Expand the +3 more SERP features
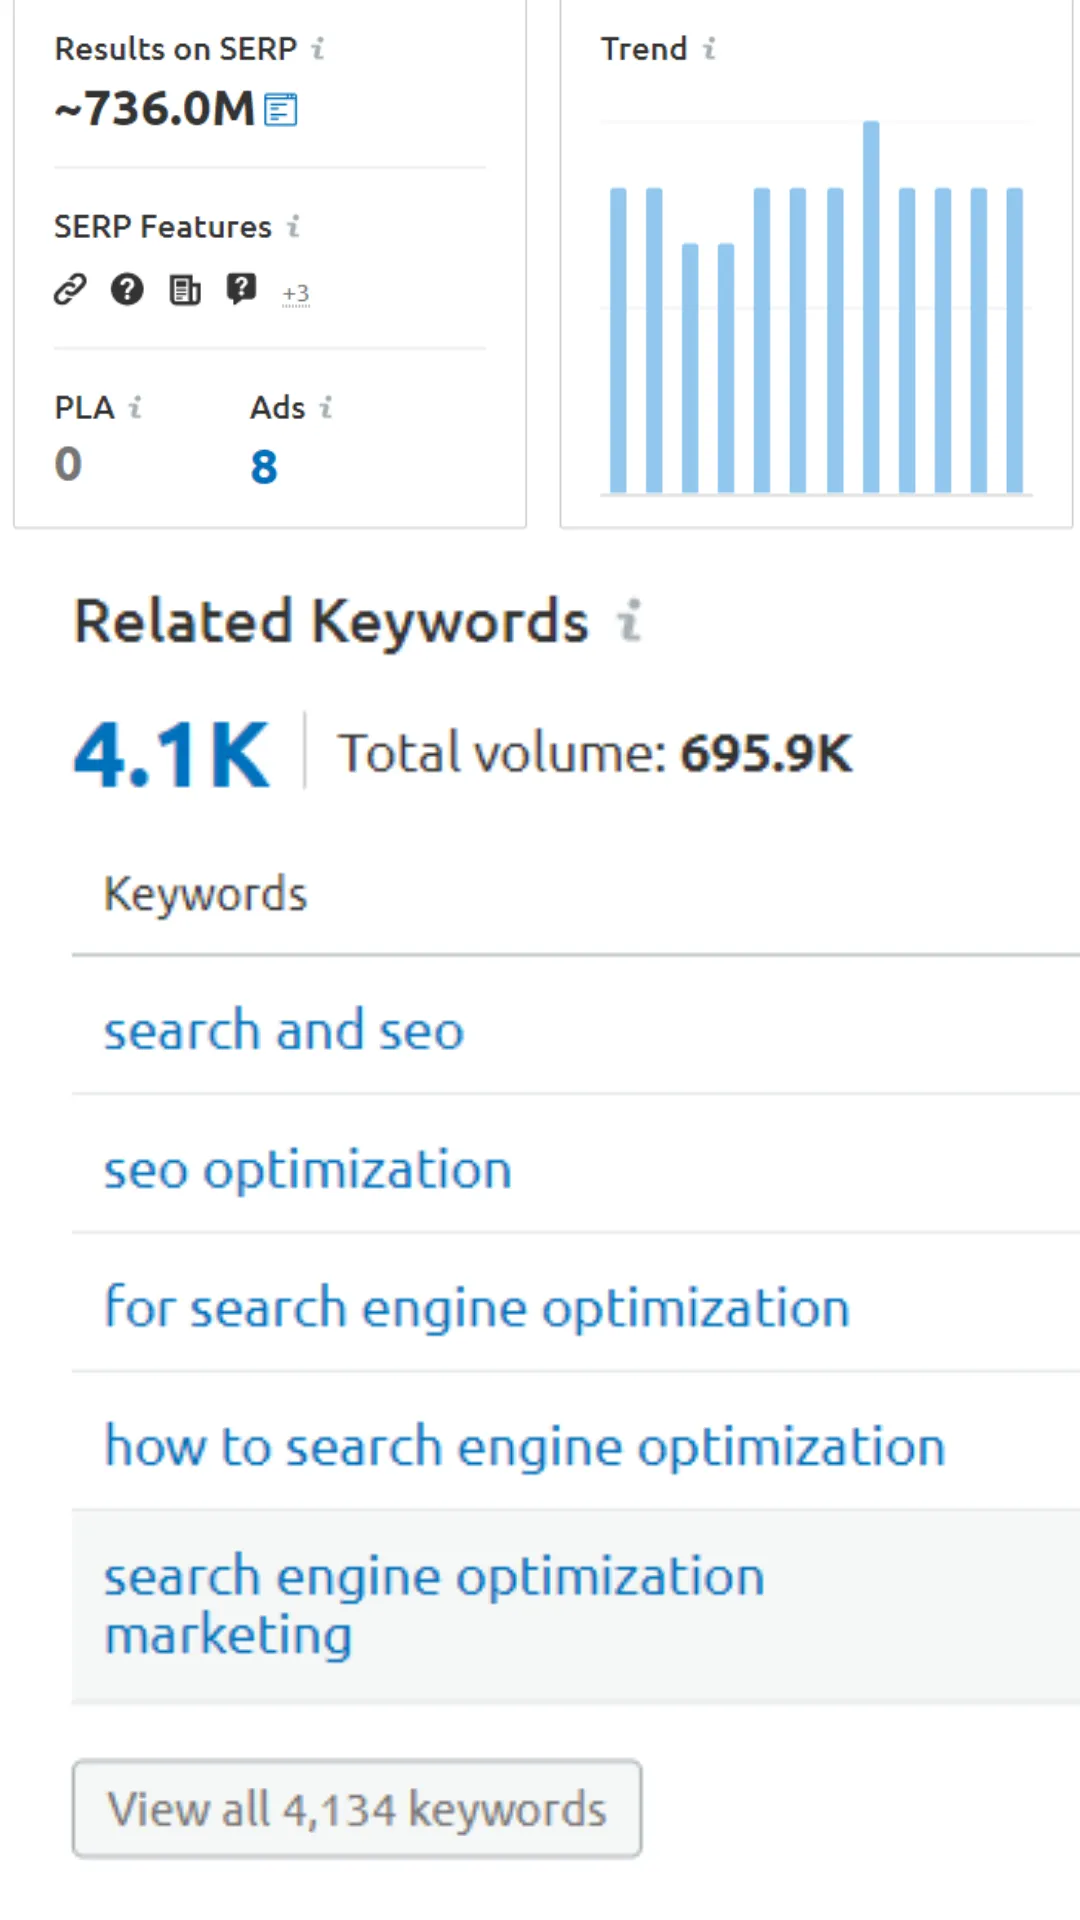The width and height of the screenshot is (1080, 1920). [x=296, y=294]
